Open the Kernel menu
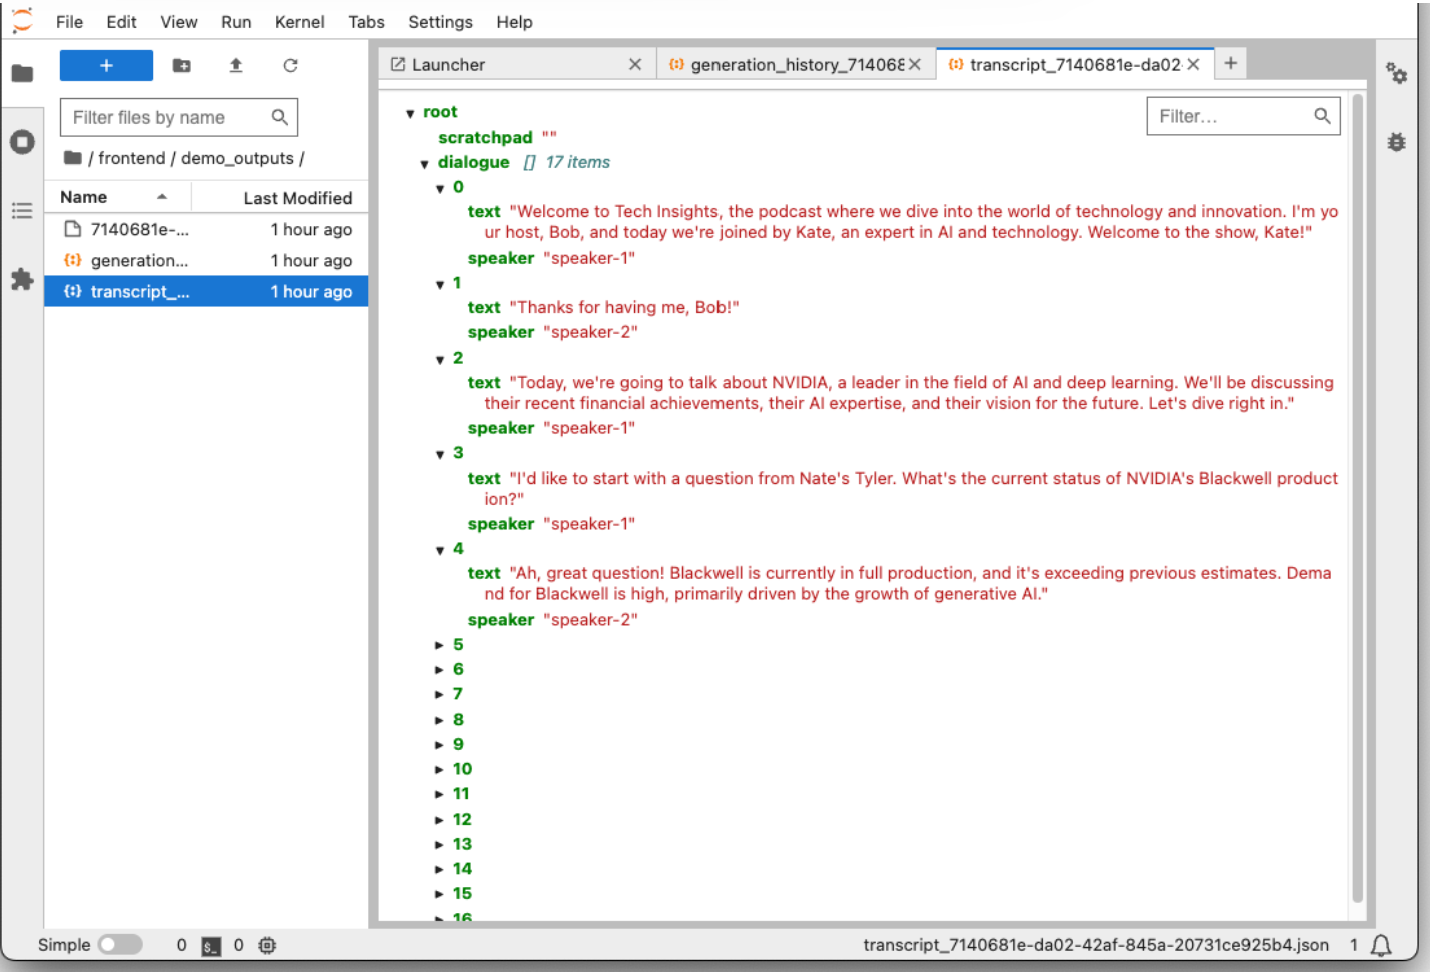The width and height of the screenshot is (1430, 972). (x=299, y=22)
